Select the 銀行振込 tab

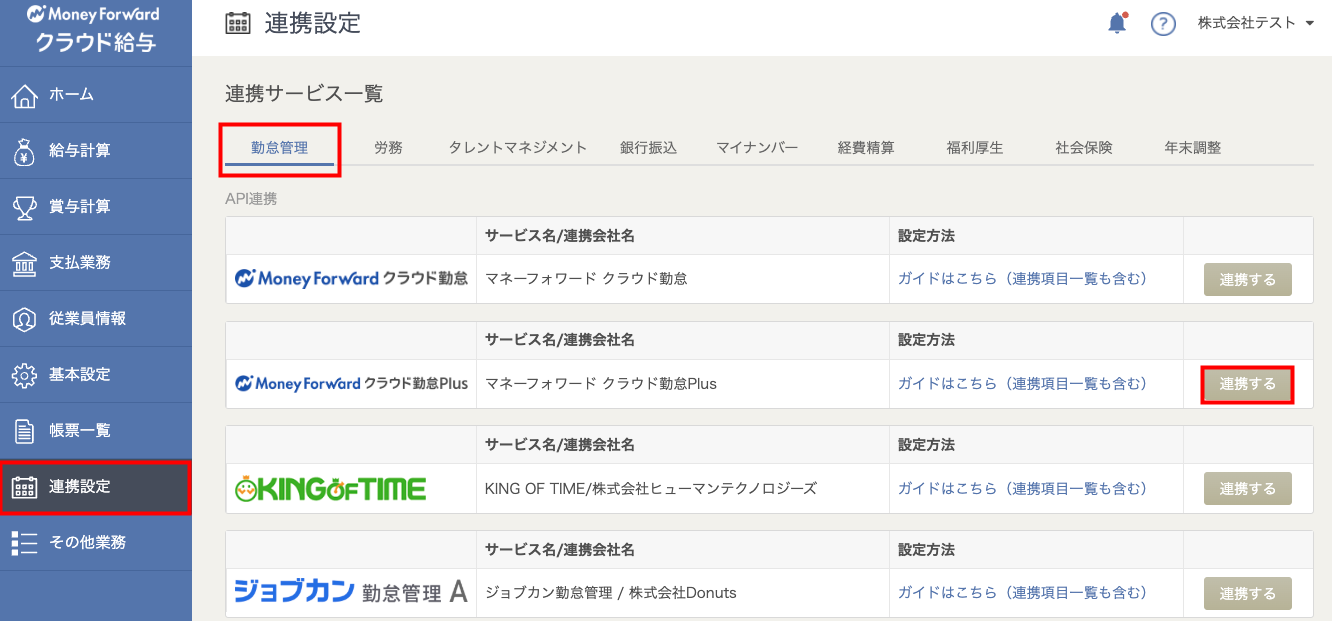[x=648, y=148]
